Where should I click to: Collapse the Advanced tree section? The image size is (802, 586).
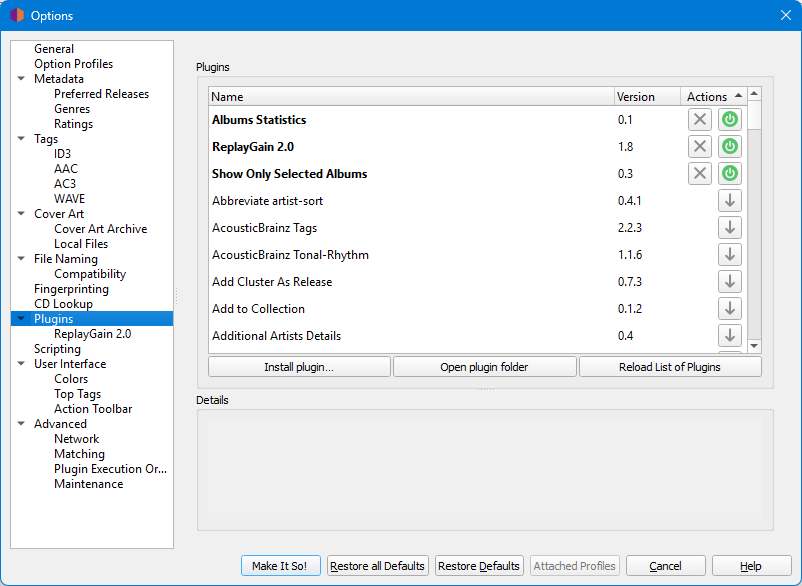pyautogui.click(x=21, y=424)
